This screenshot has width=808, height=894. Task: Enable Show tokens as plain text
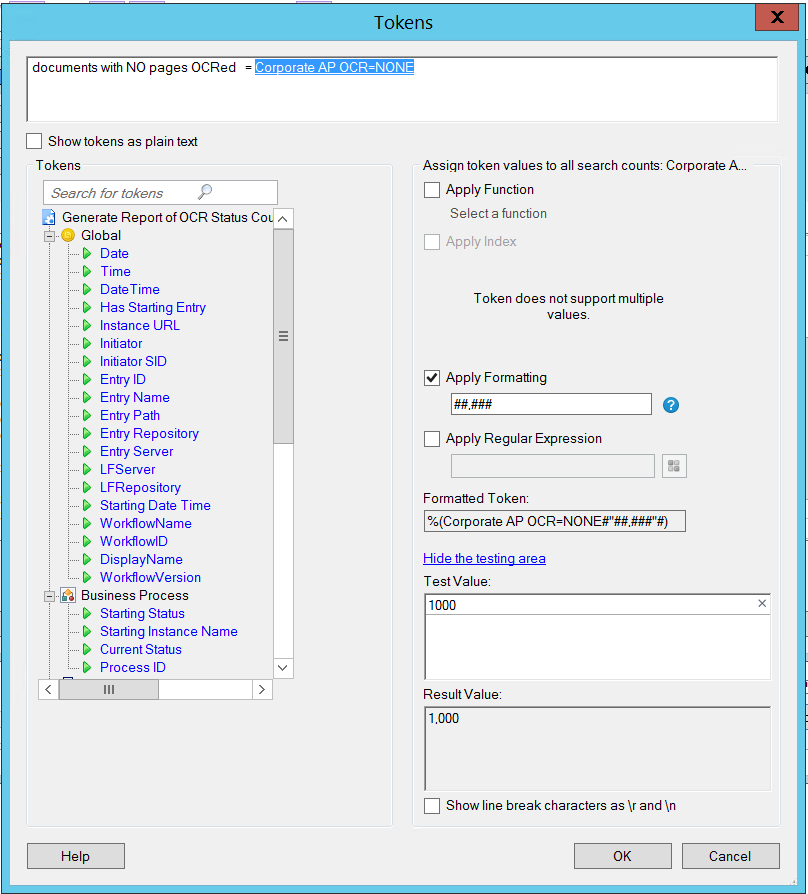coord(36,142)
